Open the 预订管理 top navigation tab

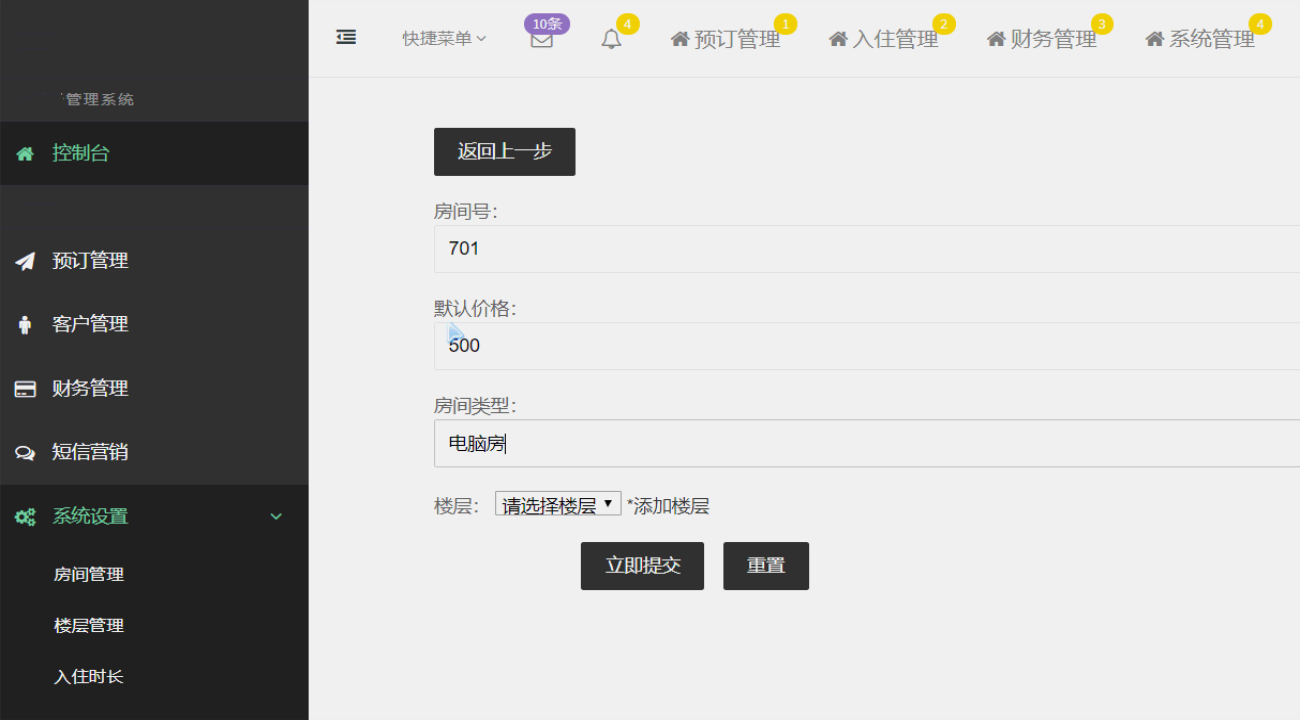[725, 39]
